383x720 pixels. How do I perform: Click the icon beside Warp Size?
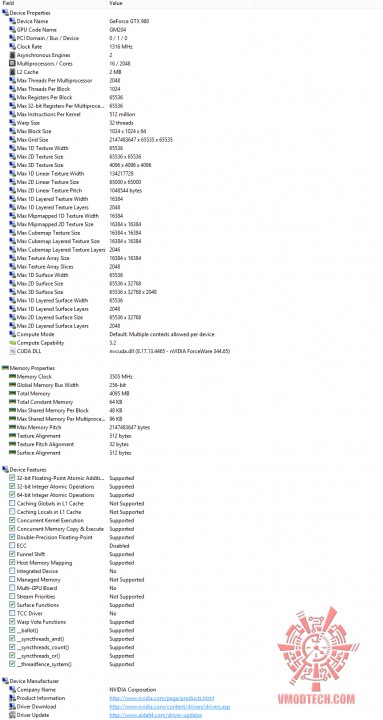point(12,123)
